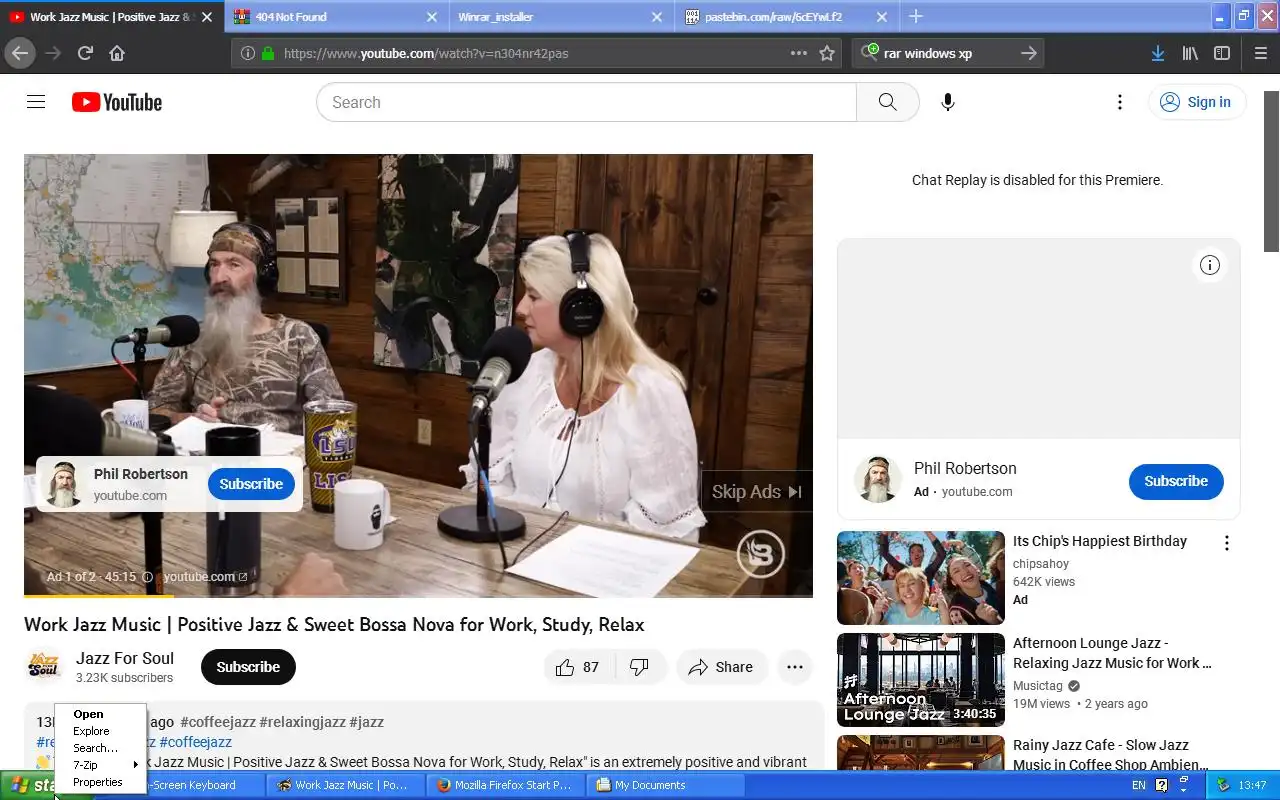The width and height of the screenshot is (1280, 800).
Task: Click the search magnifier button
Action: 887,102
